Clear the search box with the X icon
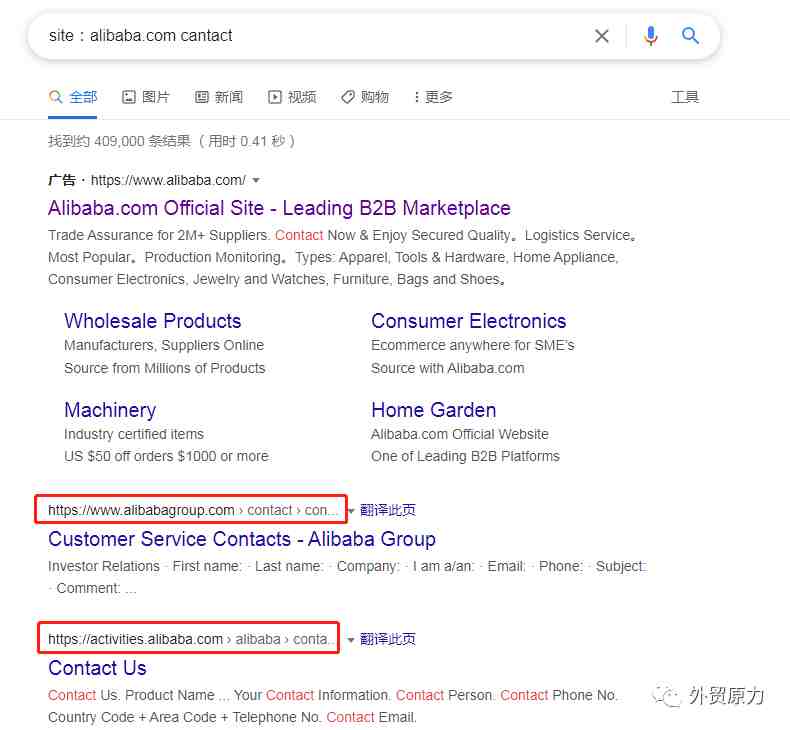The height and width of the screenshot is (730, 790). click(602, 36)
